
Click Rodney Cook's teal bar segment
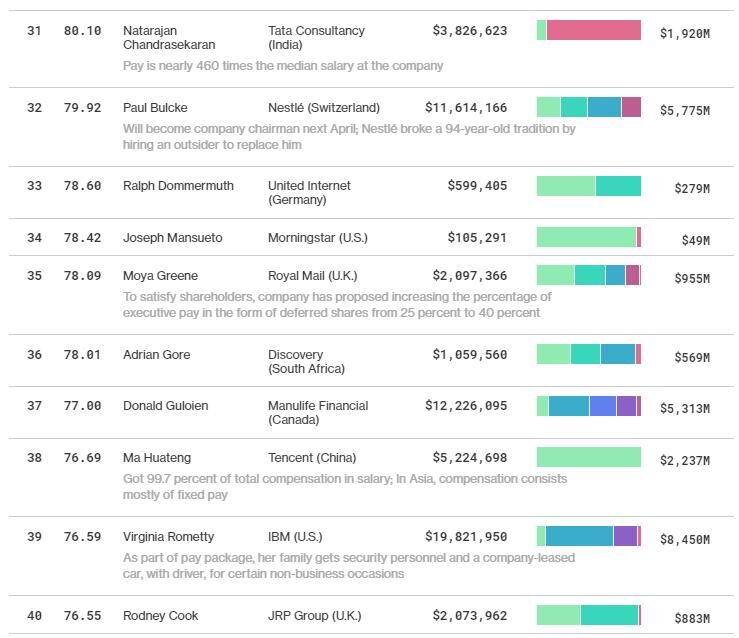point(608,615)
